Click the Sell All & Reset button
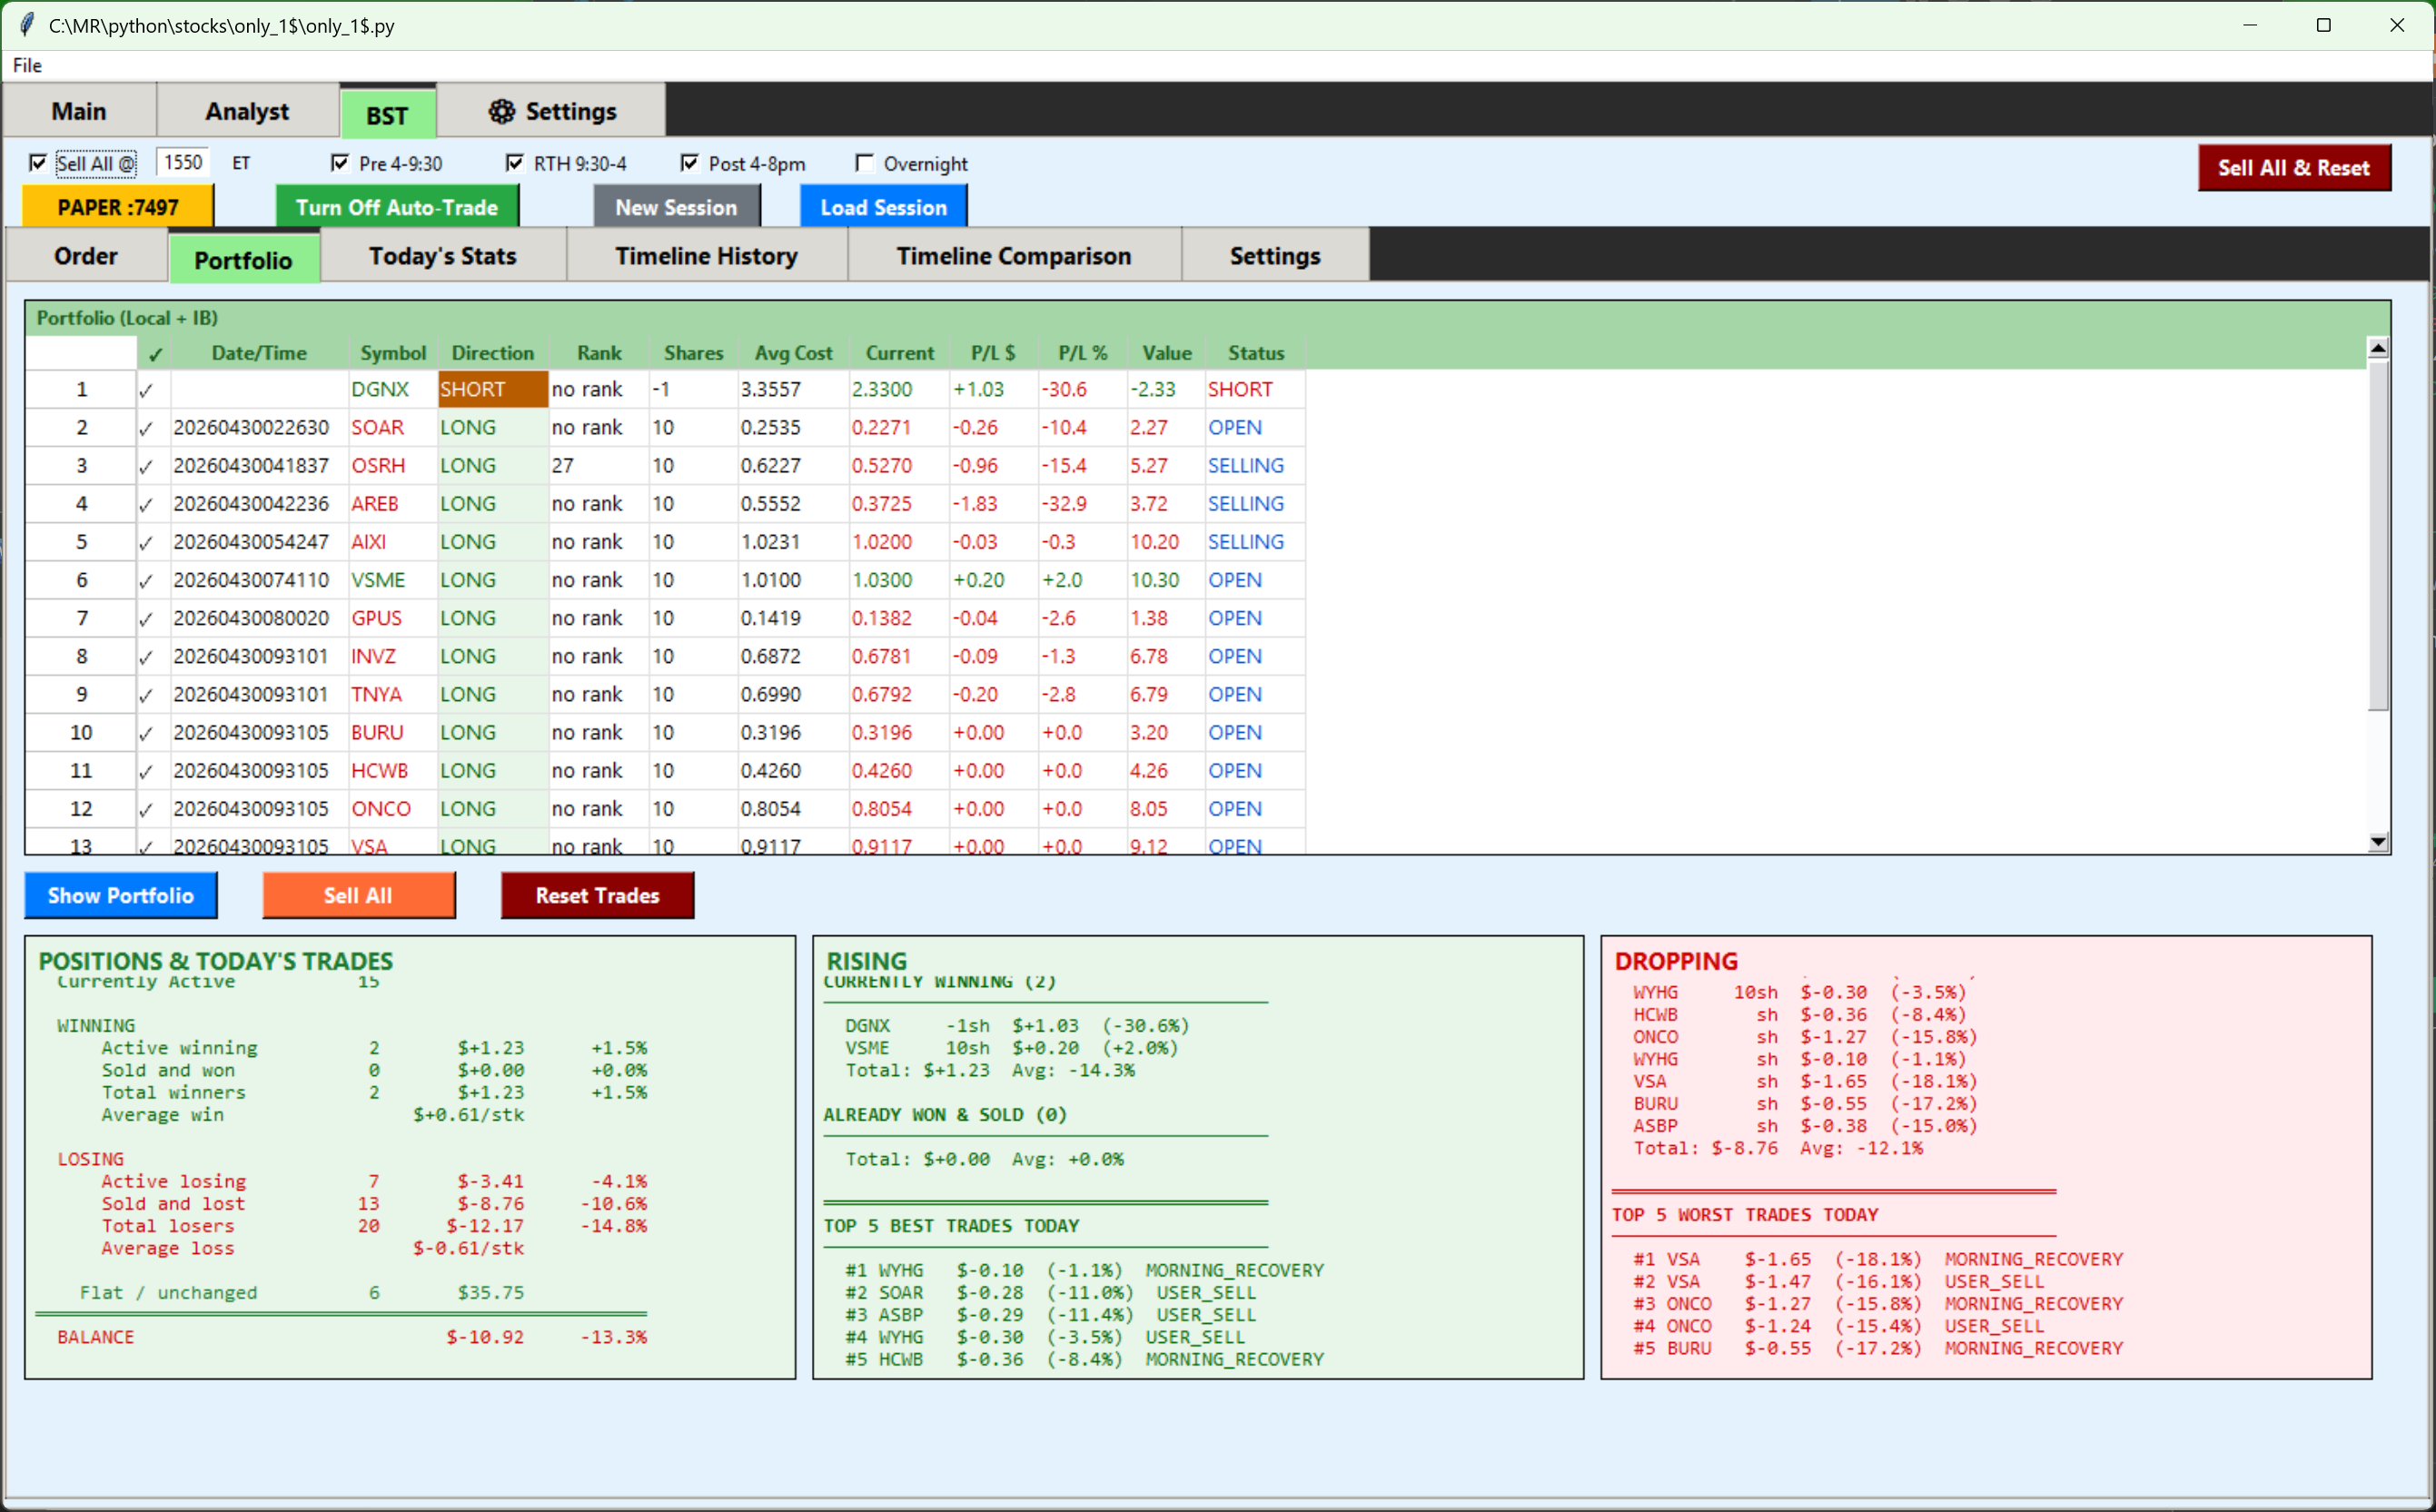This screenshot has width=2436, height=1512. pyautogui.click(x=2294, y=168)
